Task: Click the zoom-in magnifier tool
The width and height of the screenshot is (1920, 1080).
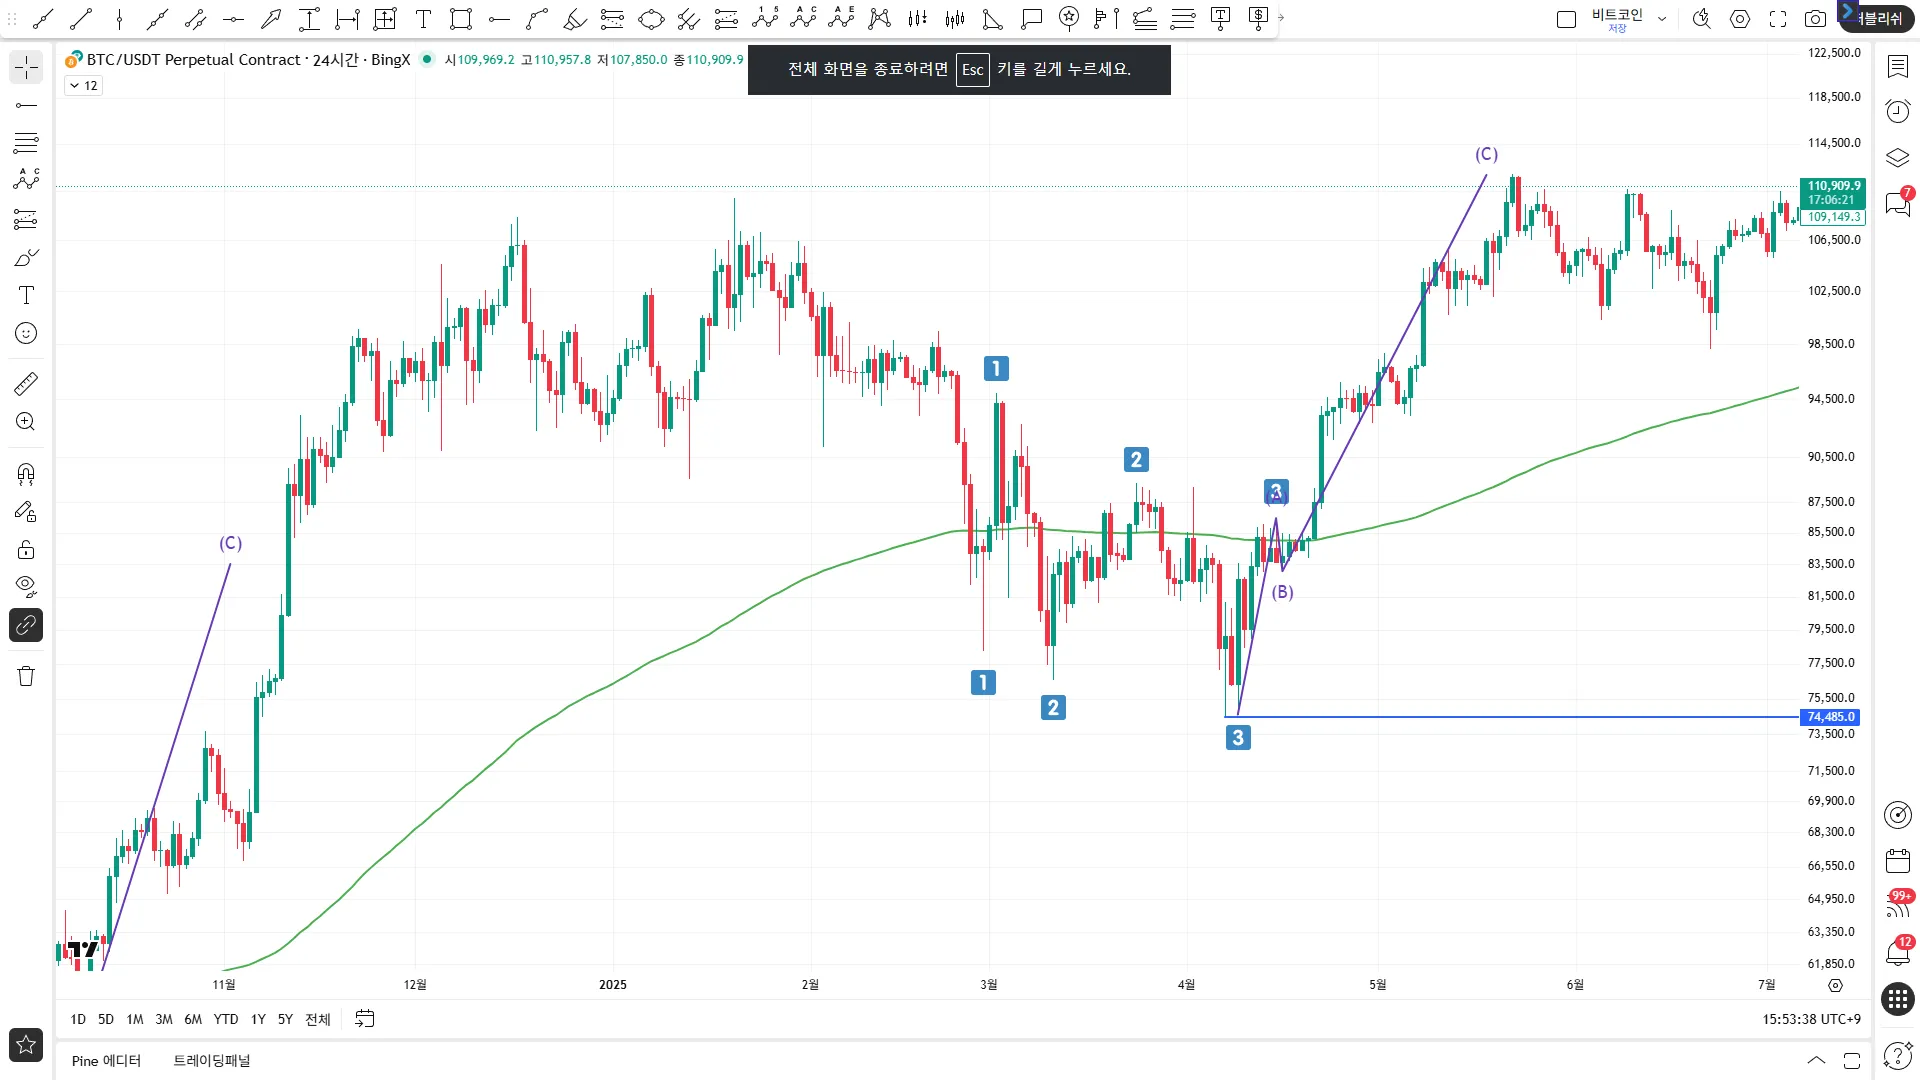Action: pos(26,422)
